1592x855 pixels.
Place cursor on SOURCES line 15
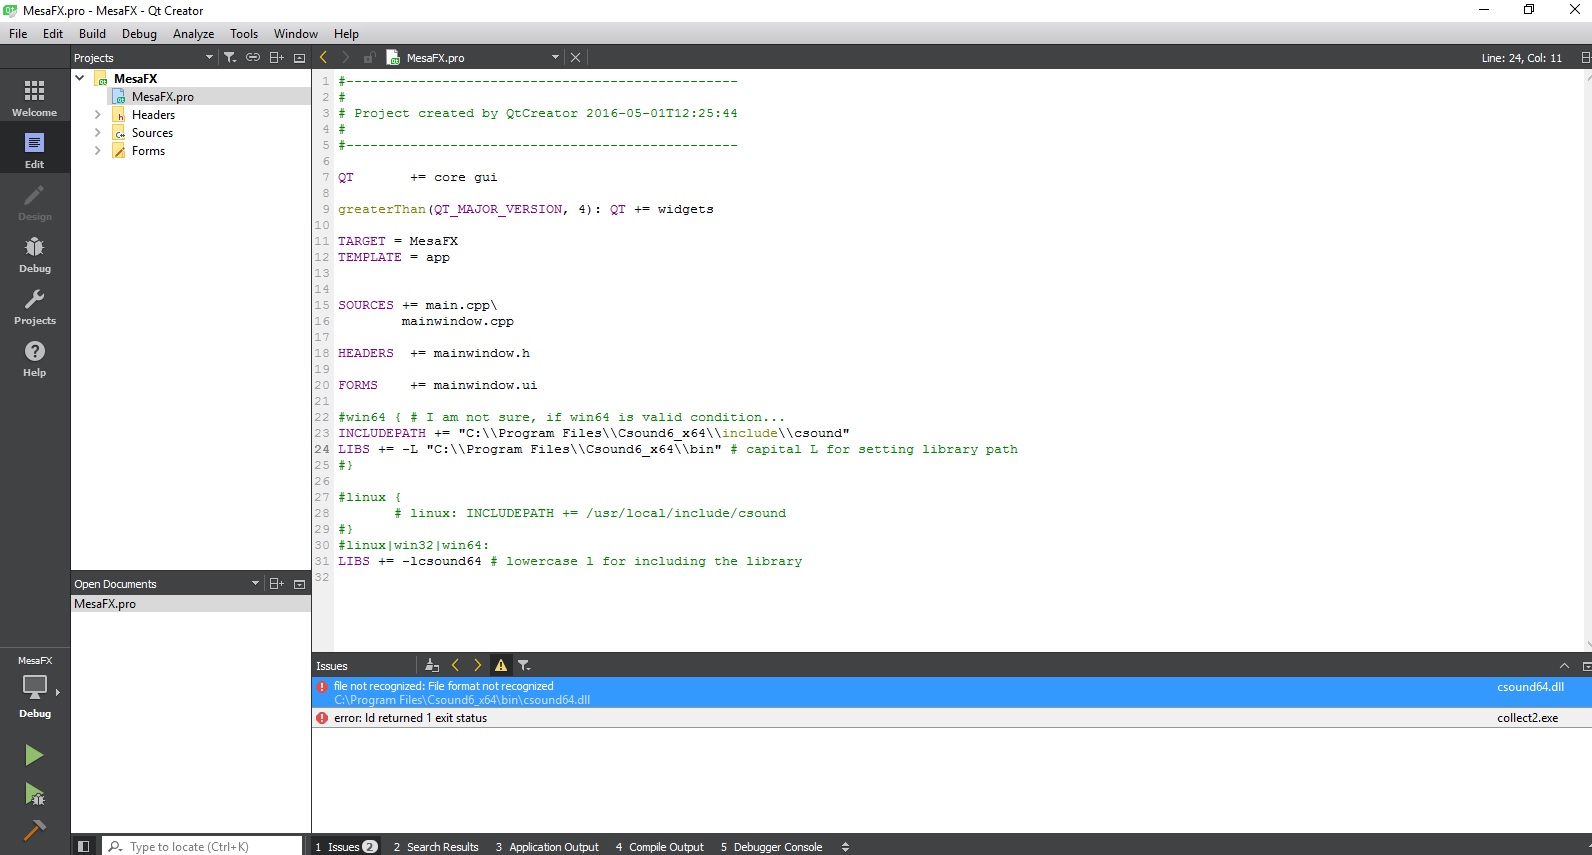pyautogui.click(x=417, y=305)
